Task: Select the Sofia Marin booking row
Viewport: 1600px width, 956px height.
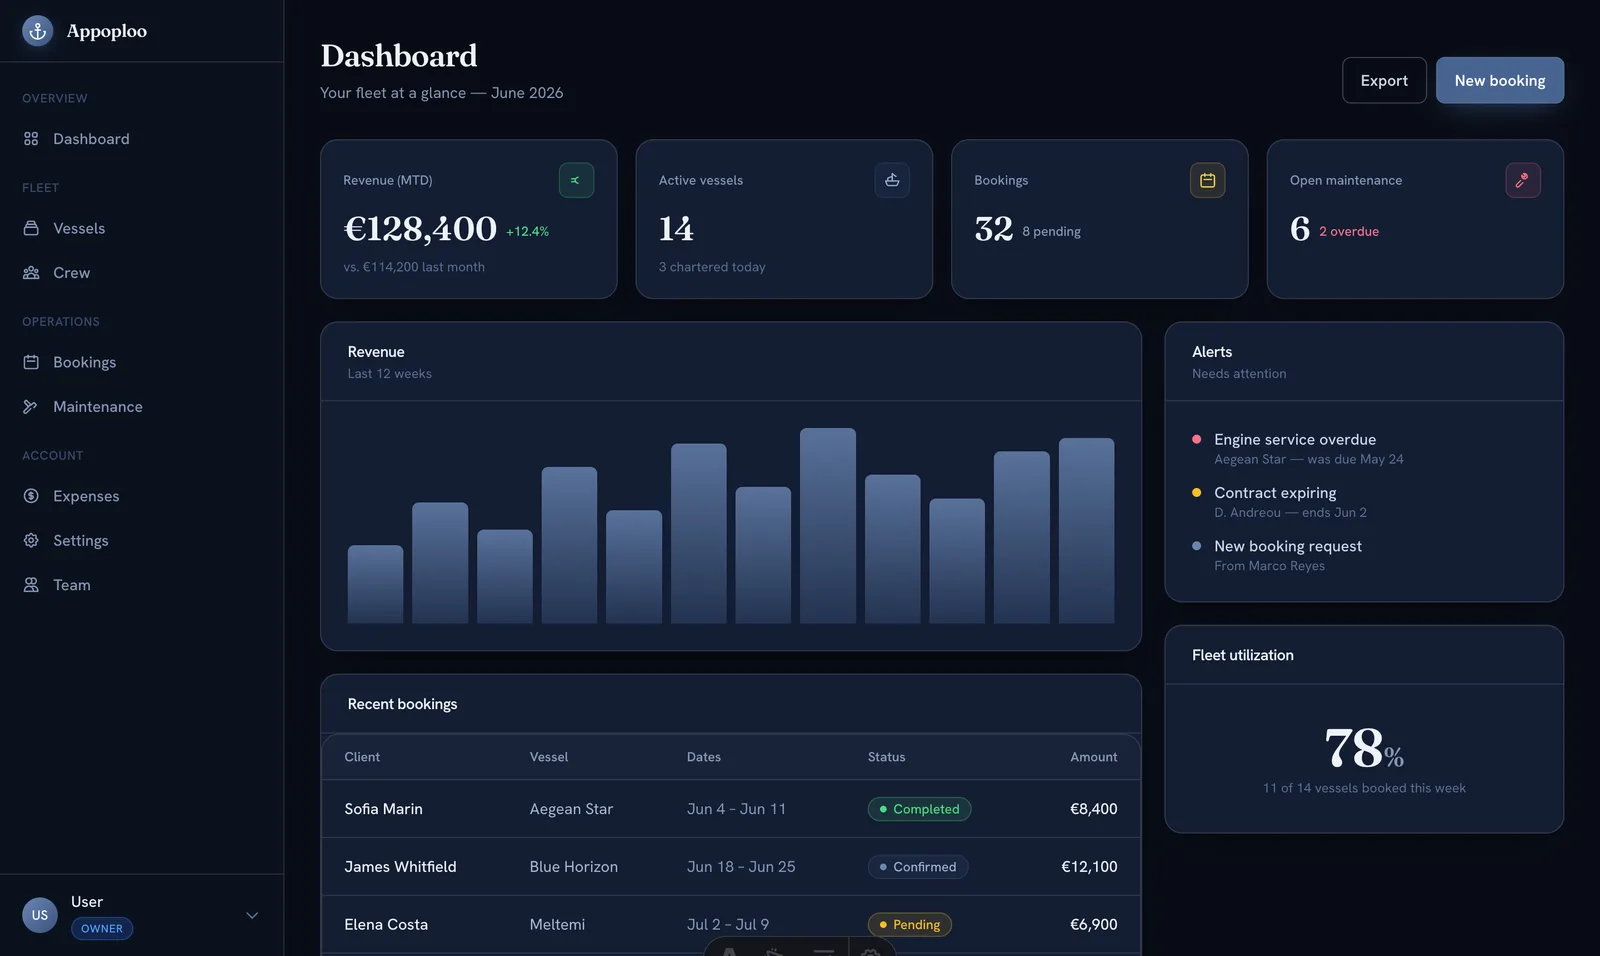Action: tap(731, 809)
